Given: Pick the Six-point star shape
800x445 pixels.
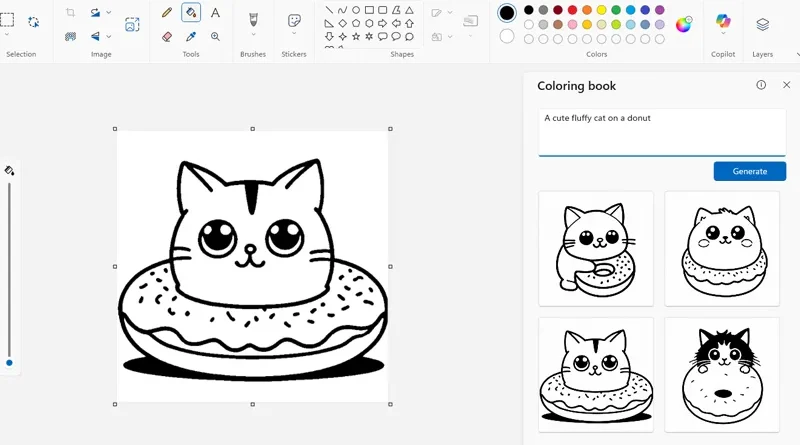Looking at the screenshot, I should click(x=369, y=36).
